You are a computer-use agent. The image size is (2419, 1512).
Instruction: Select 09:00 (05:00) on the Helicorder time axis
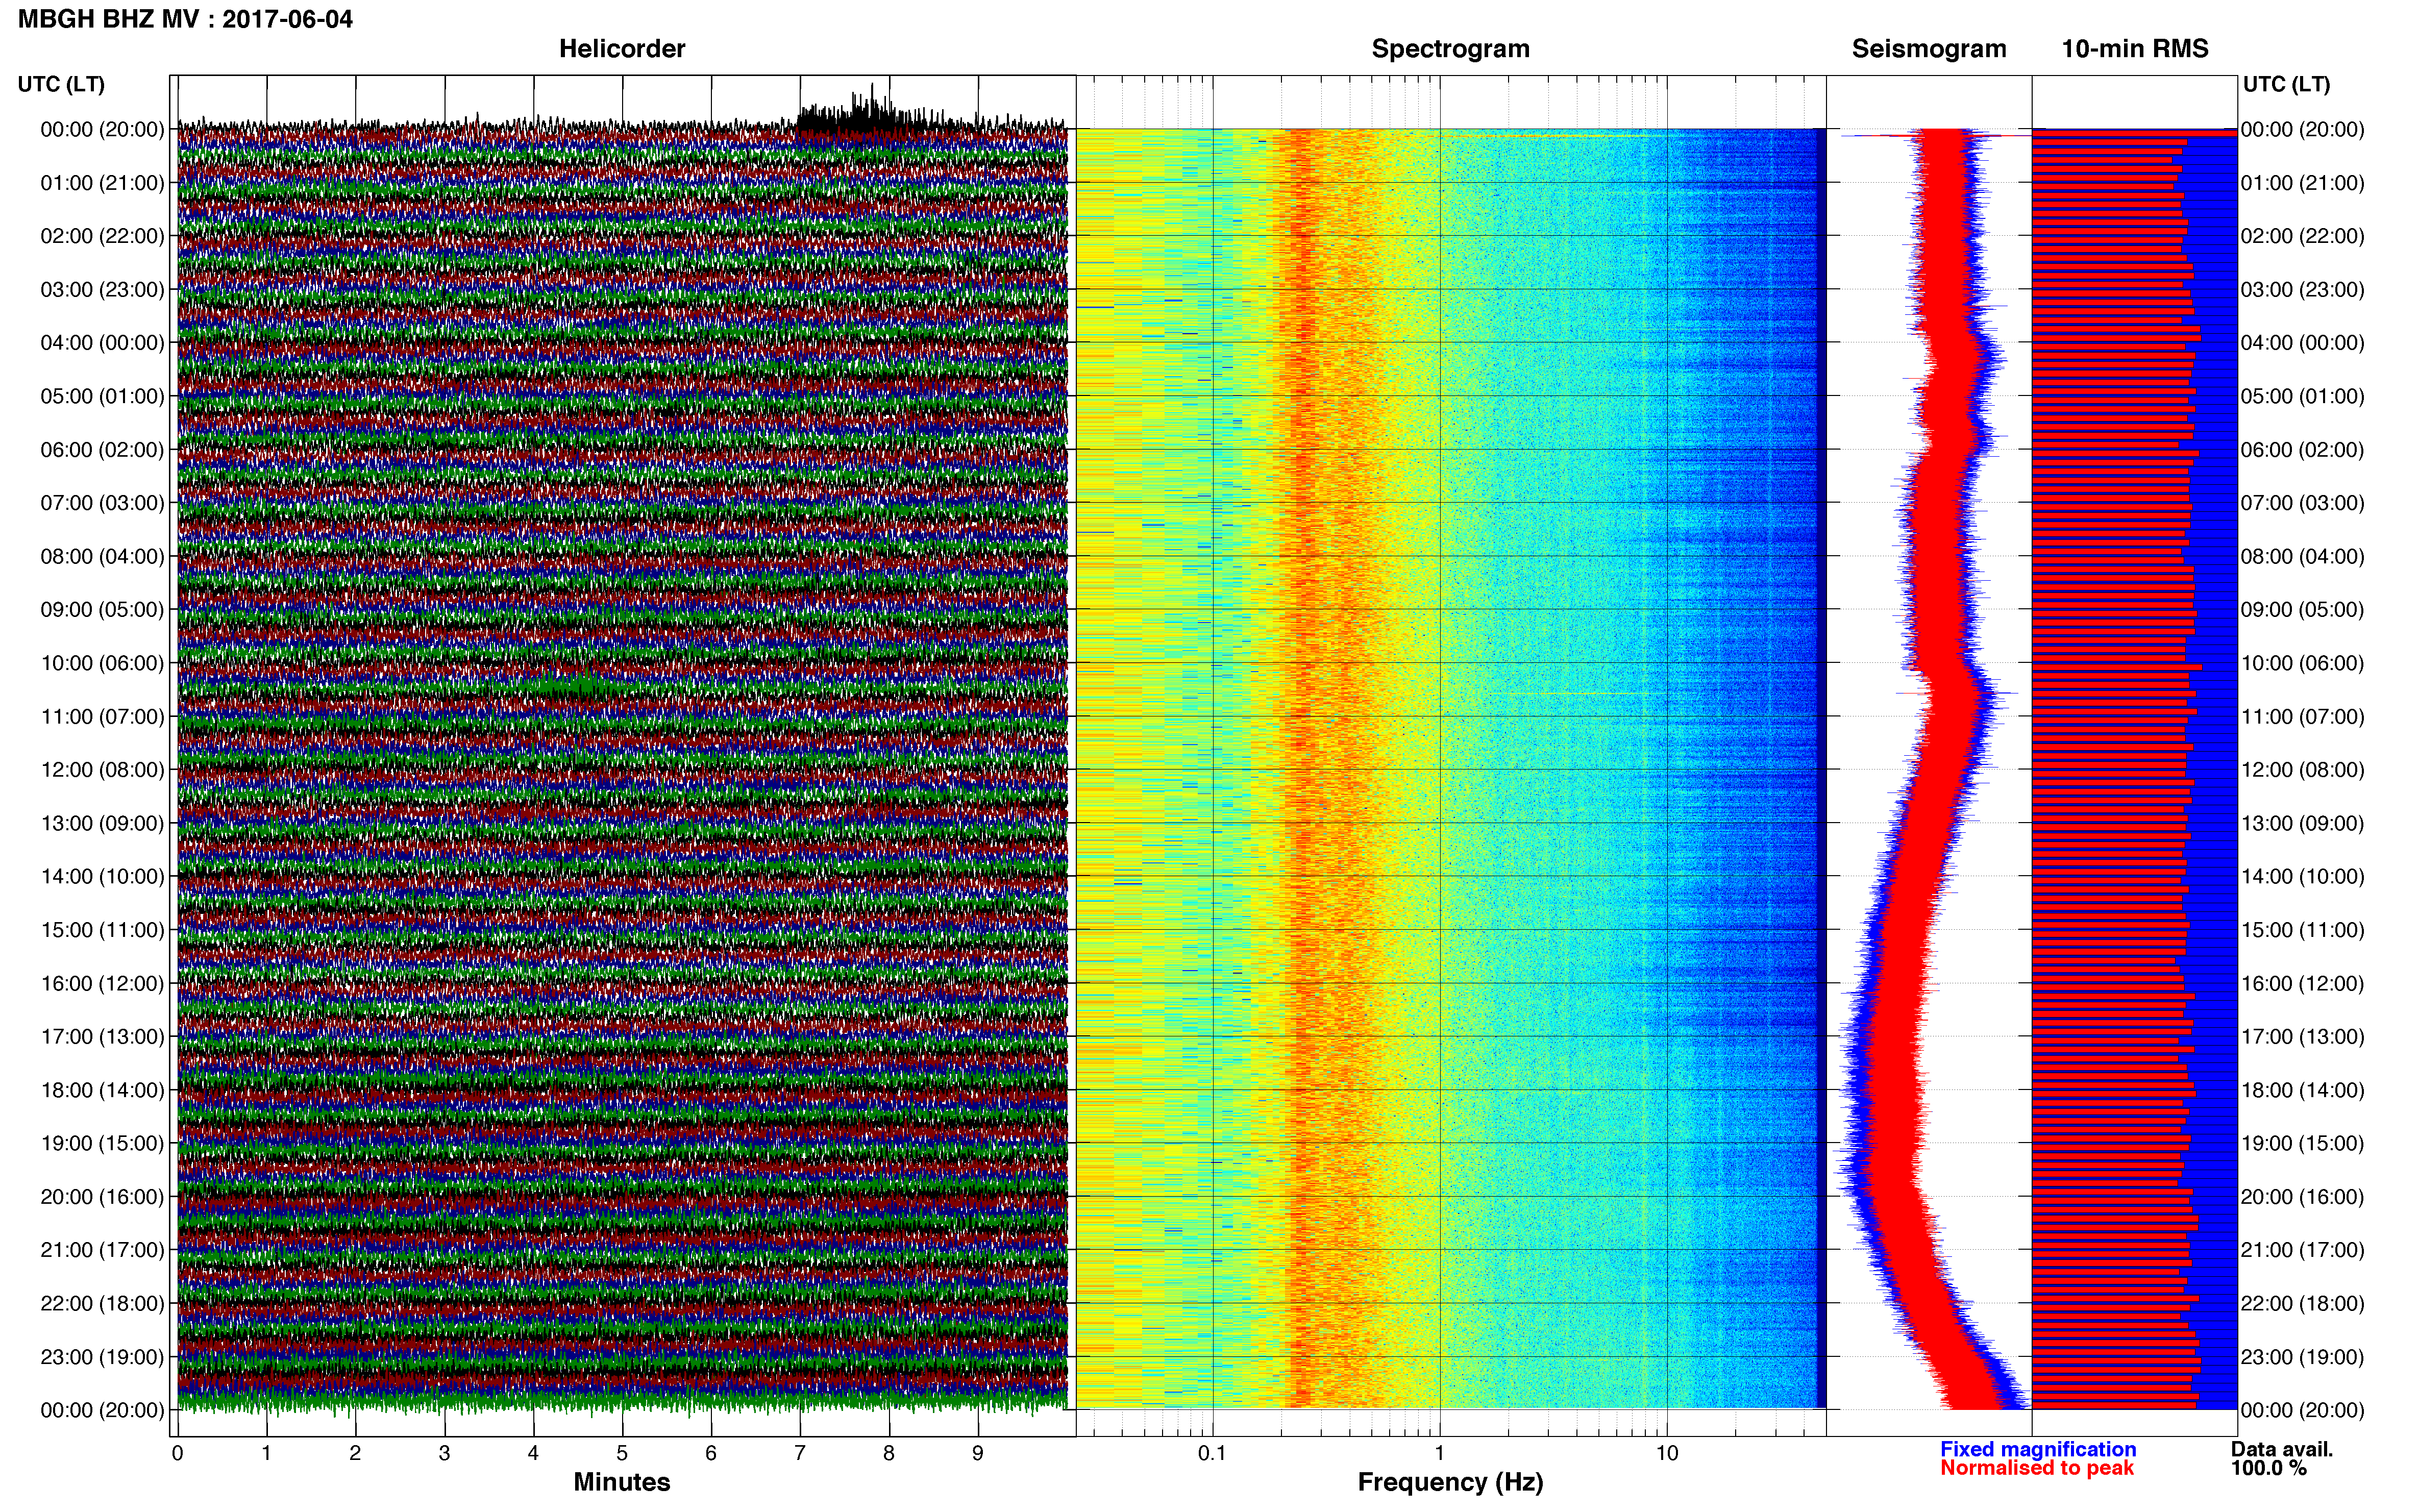102,610
